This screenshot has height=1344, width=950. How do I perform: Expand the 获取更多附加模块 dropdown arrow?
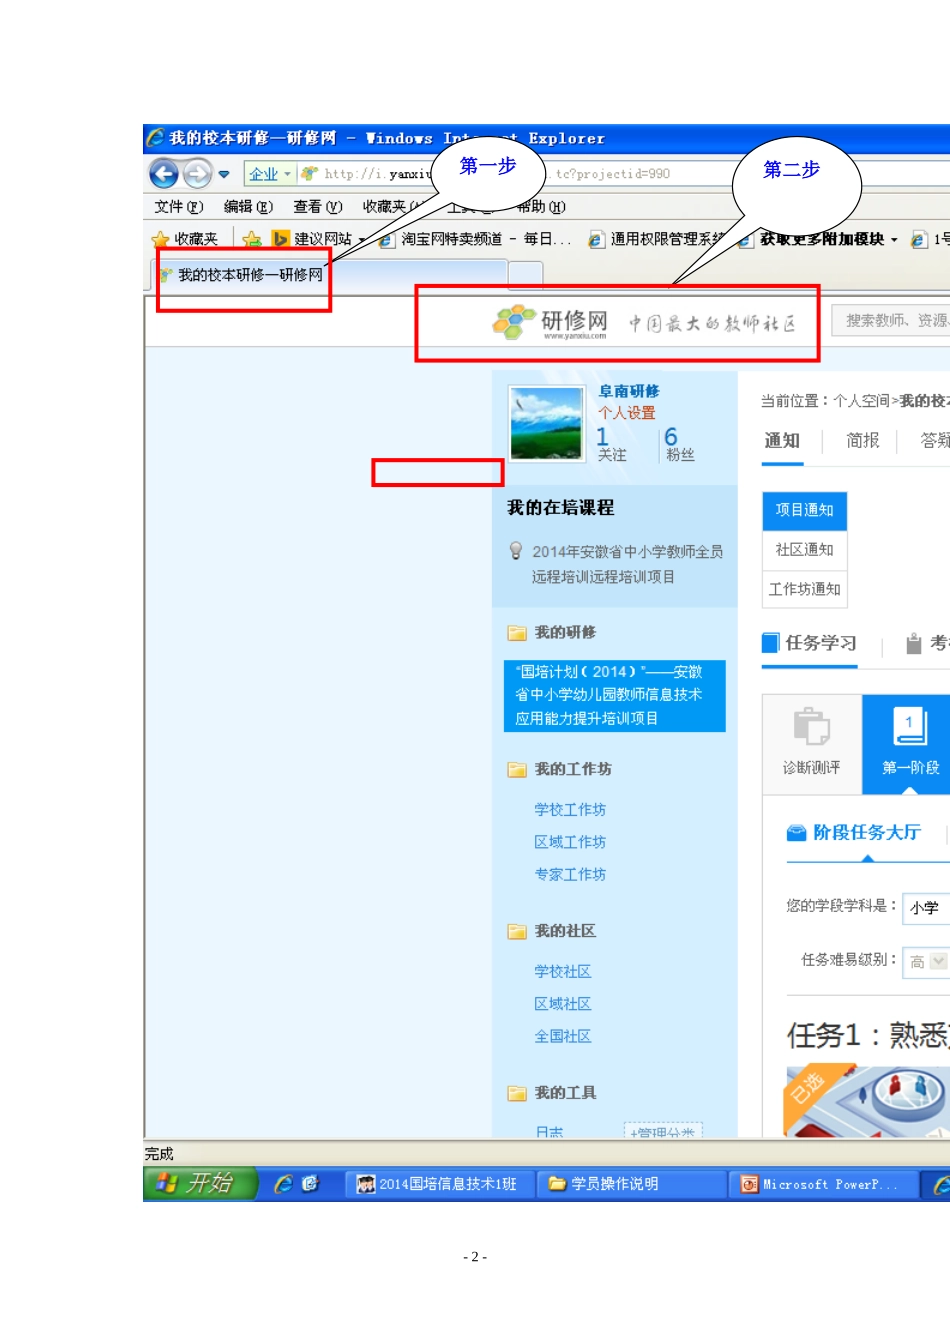tap(894, 240)
